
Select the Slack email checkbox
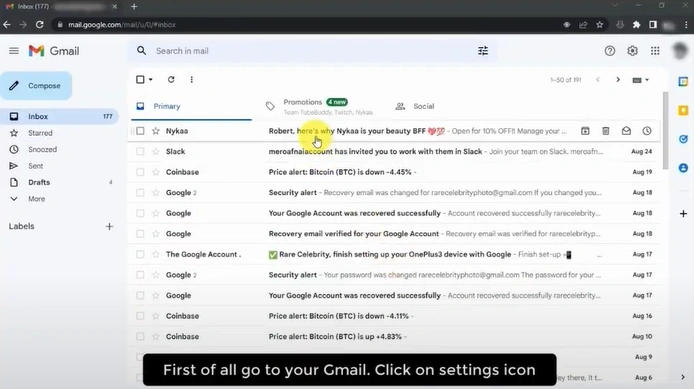click(140, 151)
